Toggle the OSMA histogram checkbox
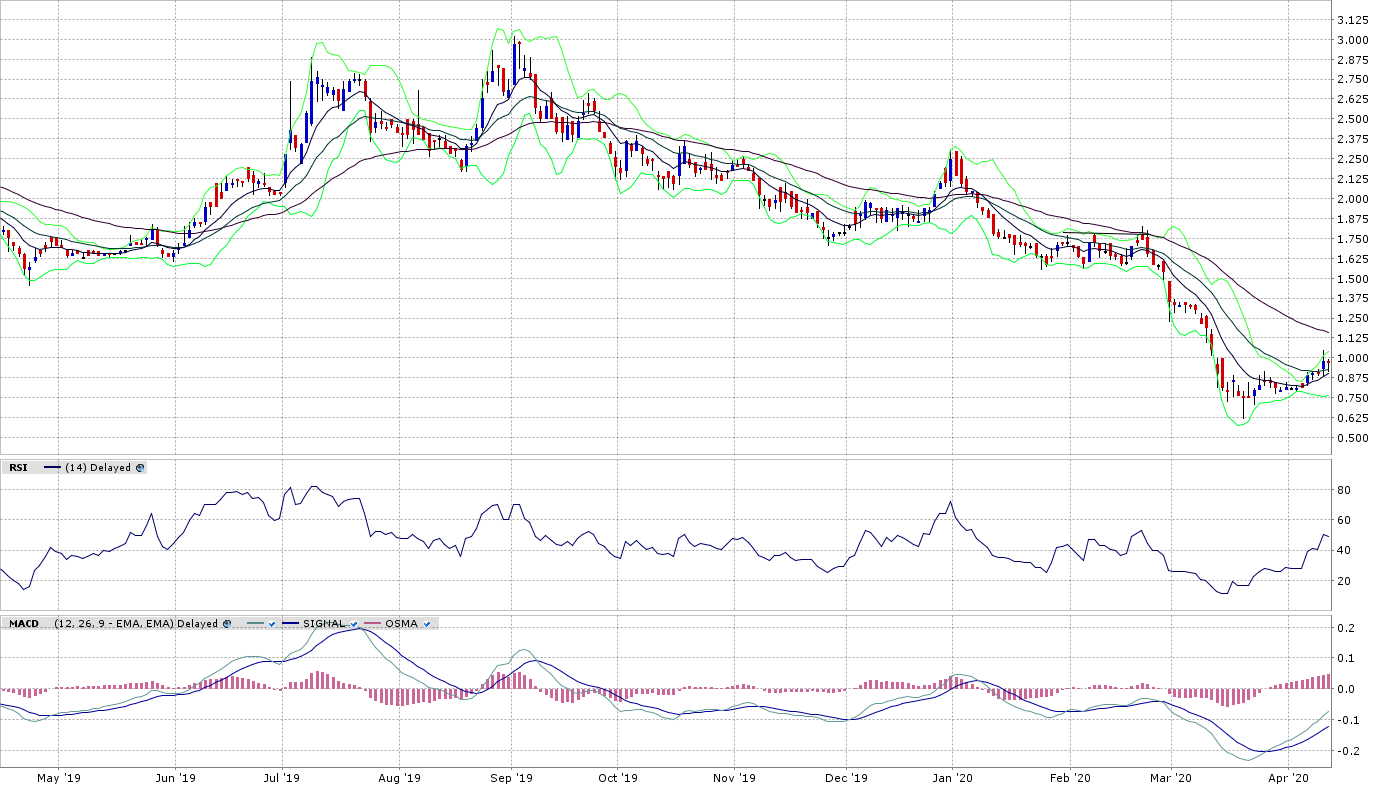Viewport: 1377px width, 792px height. [427, 623]
